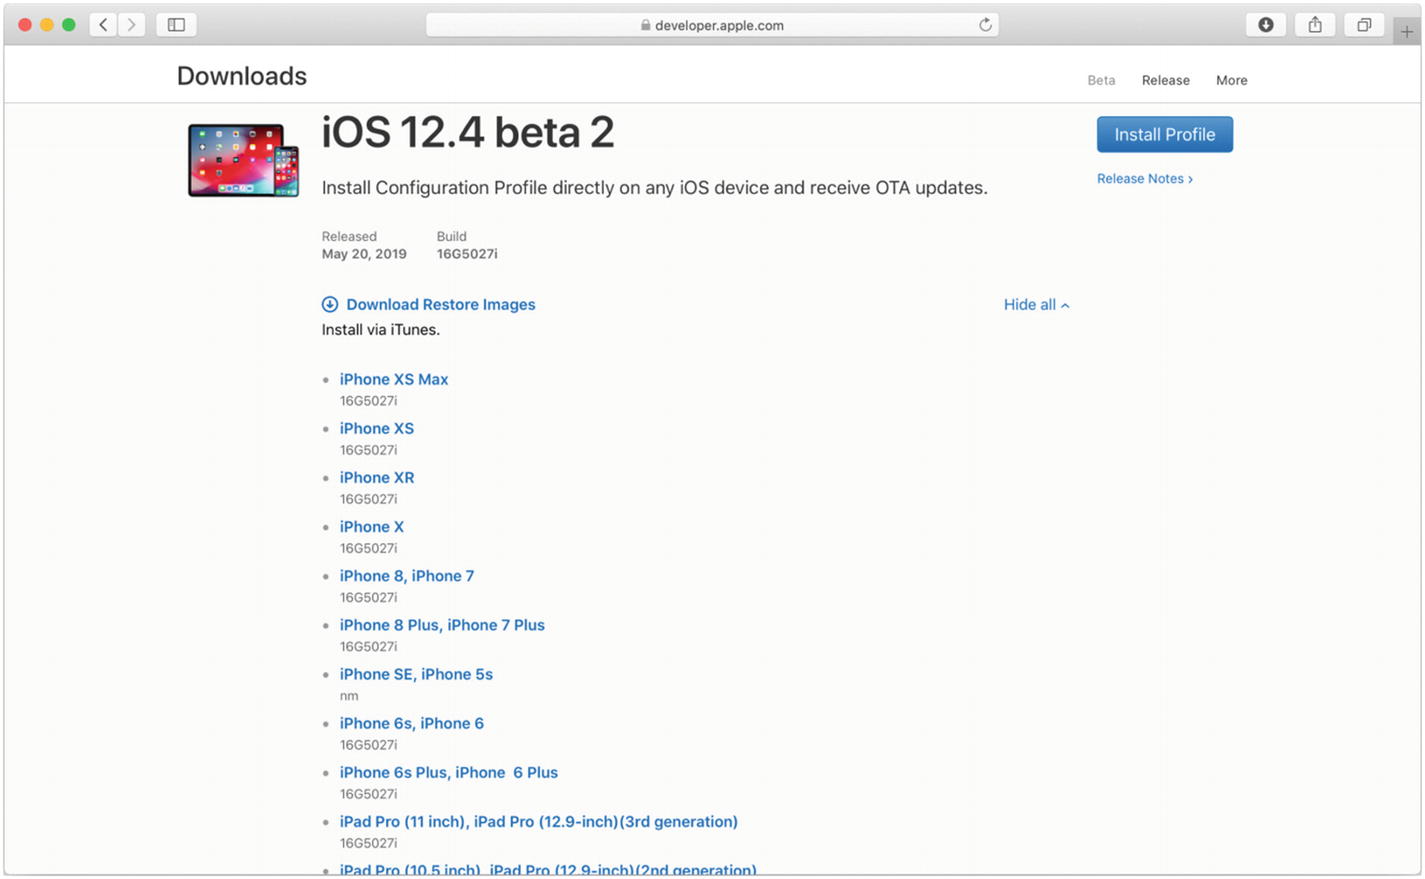Go back using Safari back arrow
1425x879 pixels.
tap(103, 25)
